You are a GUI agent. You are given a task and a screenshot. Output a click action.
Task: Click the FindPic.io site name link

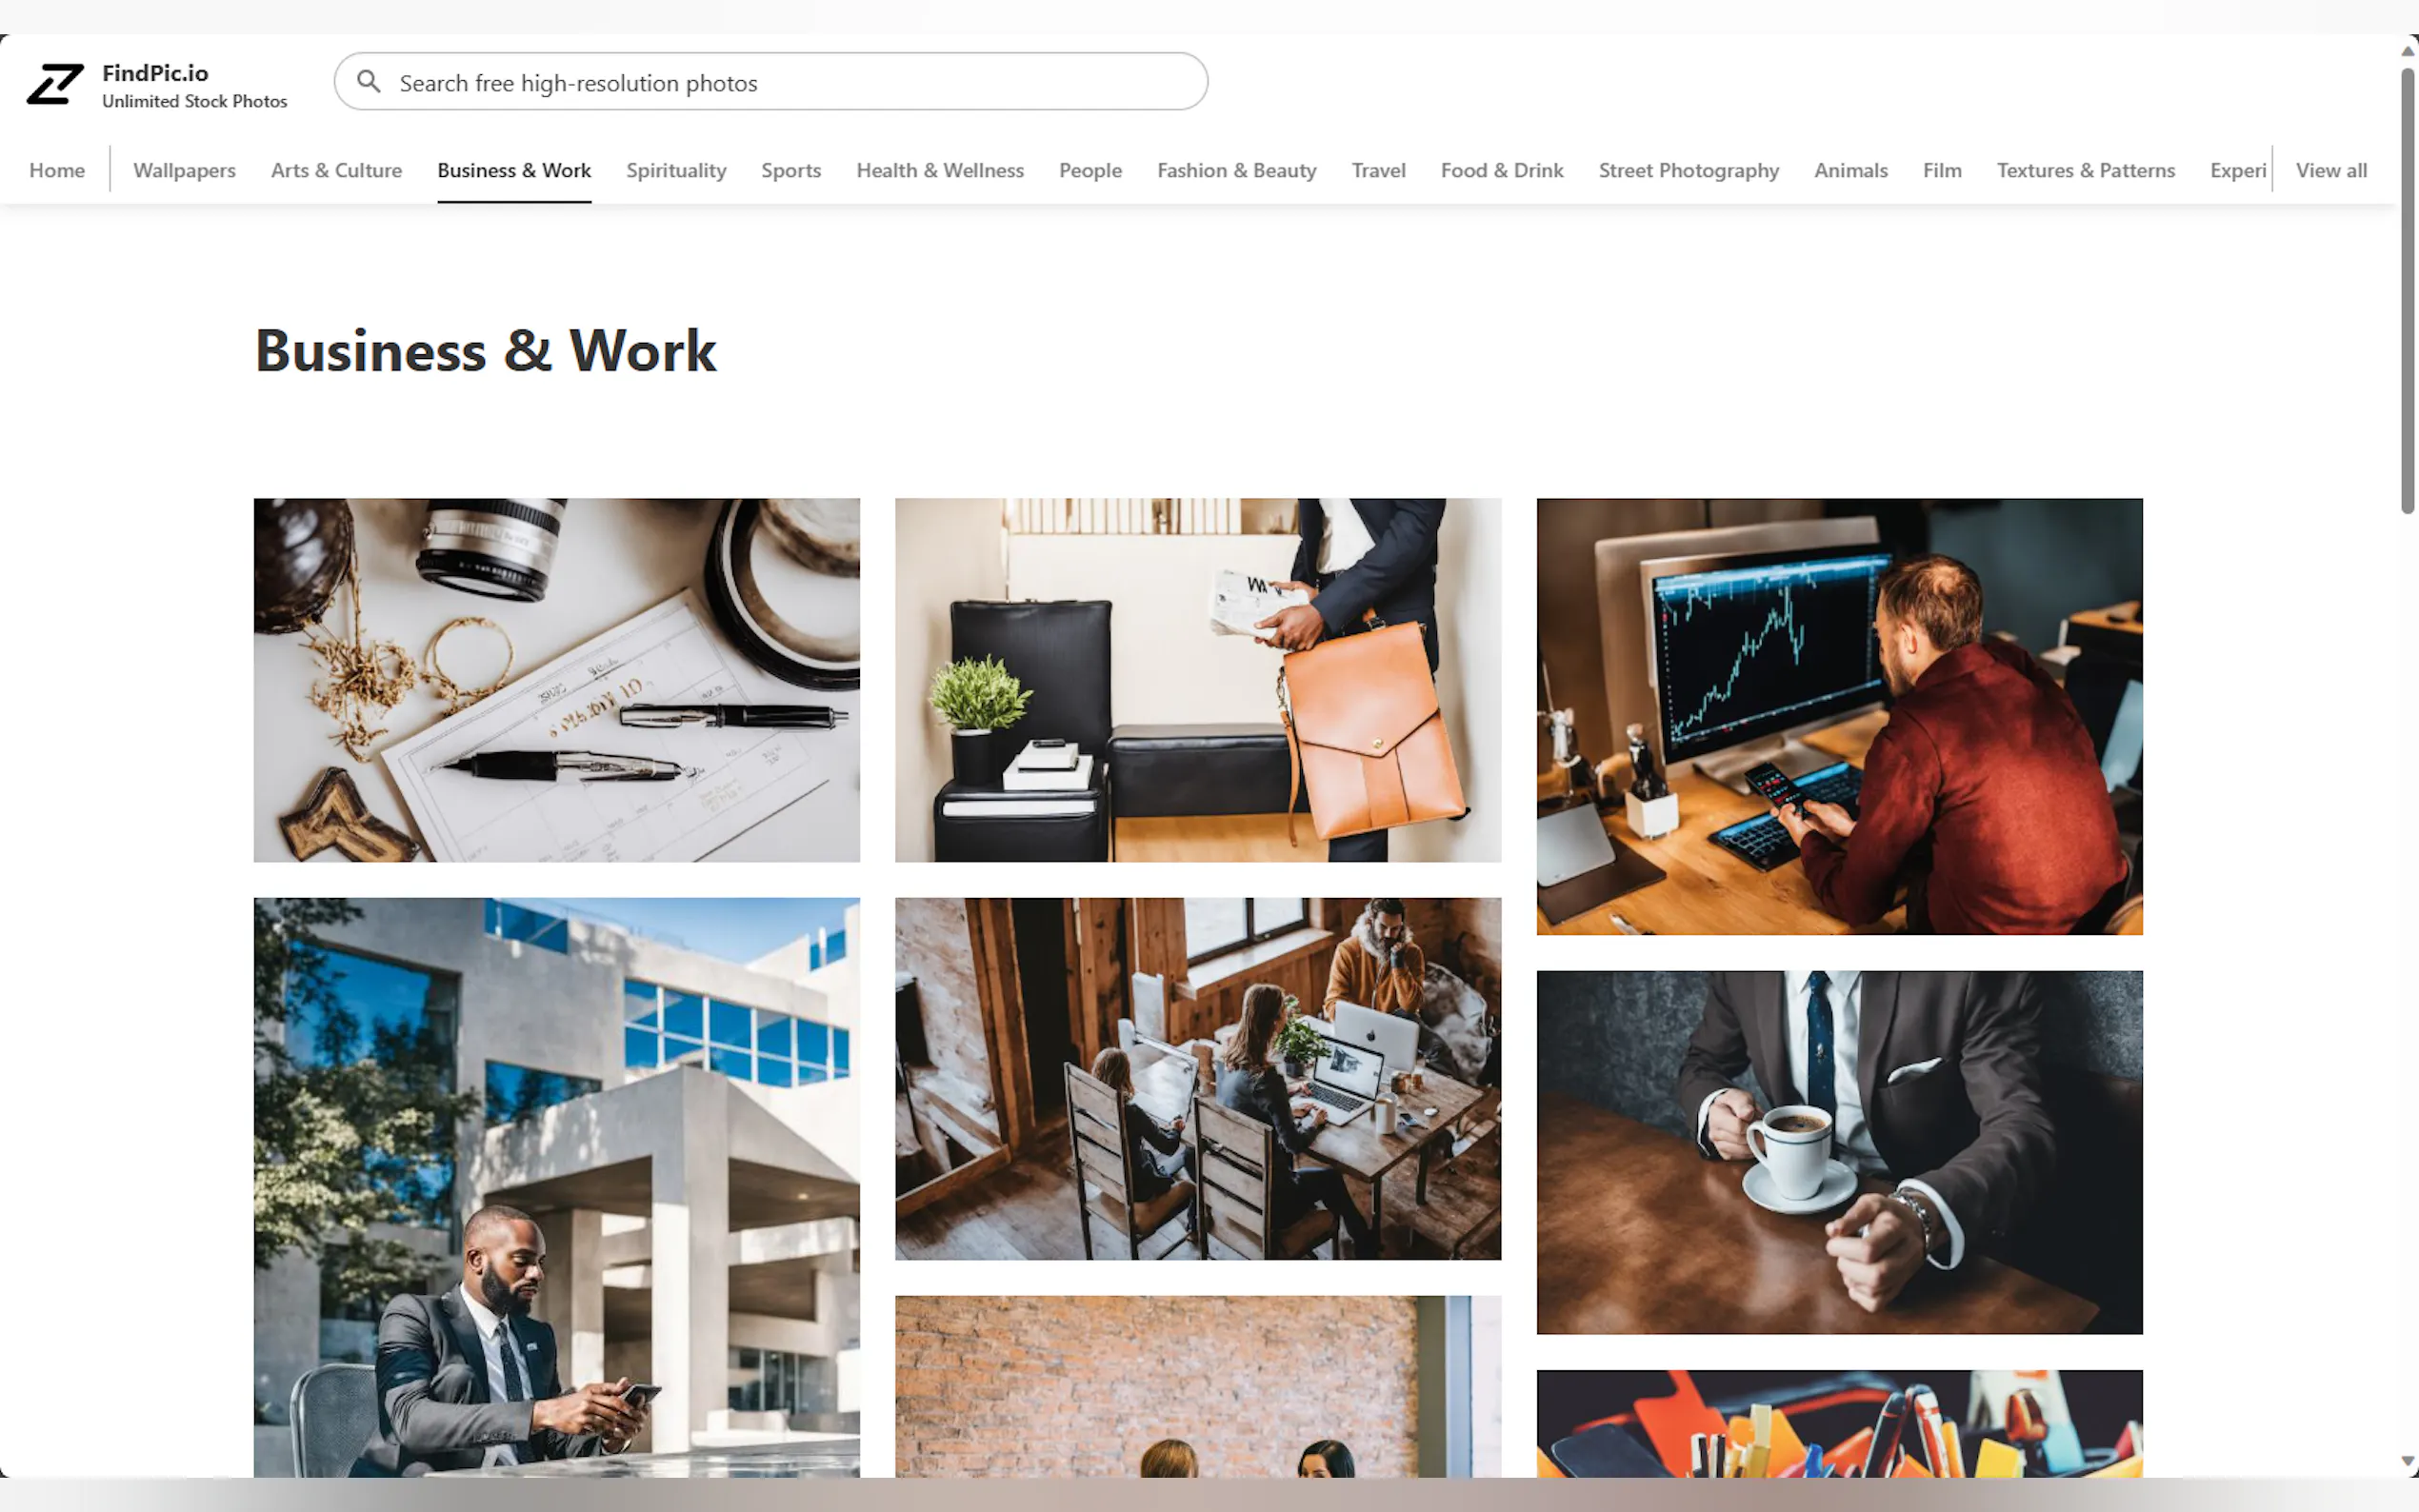tap(155, 73)
